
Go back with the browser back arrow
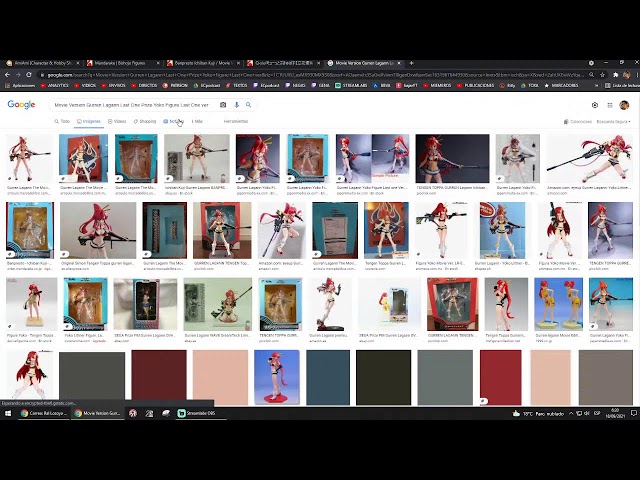coord(7,75)
